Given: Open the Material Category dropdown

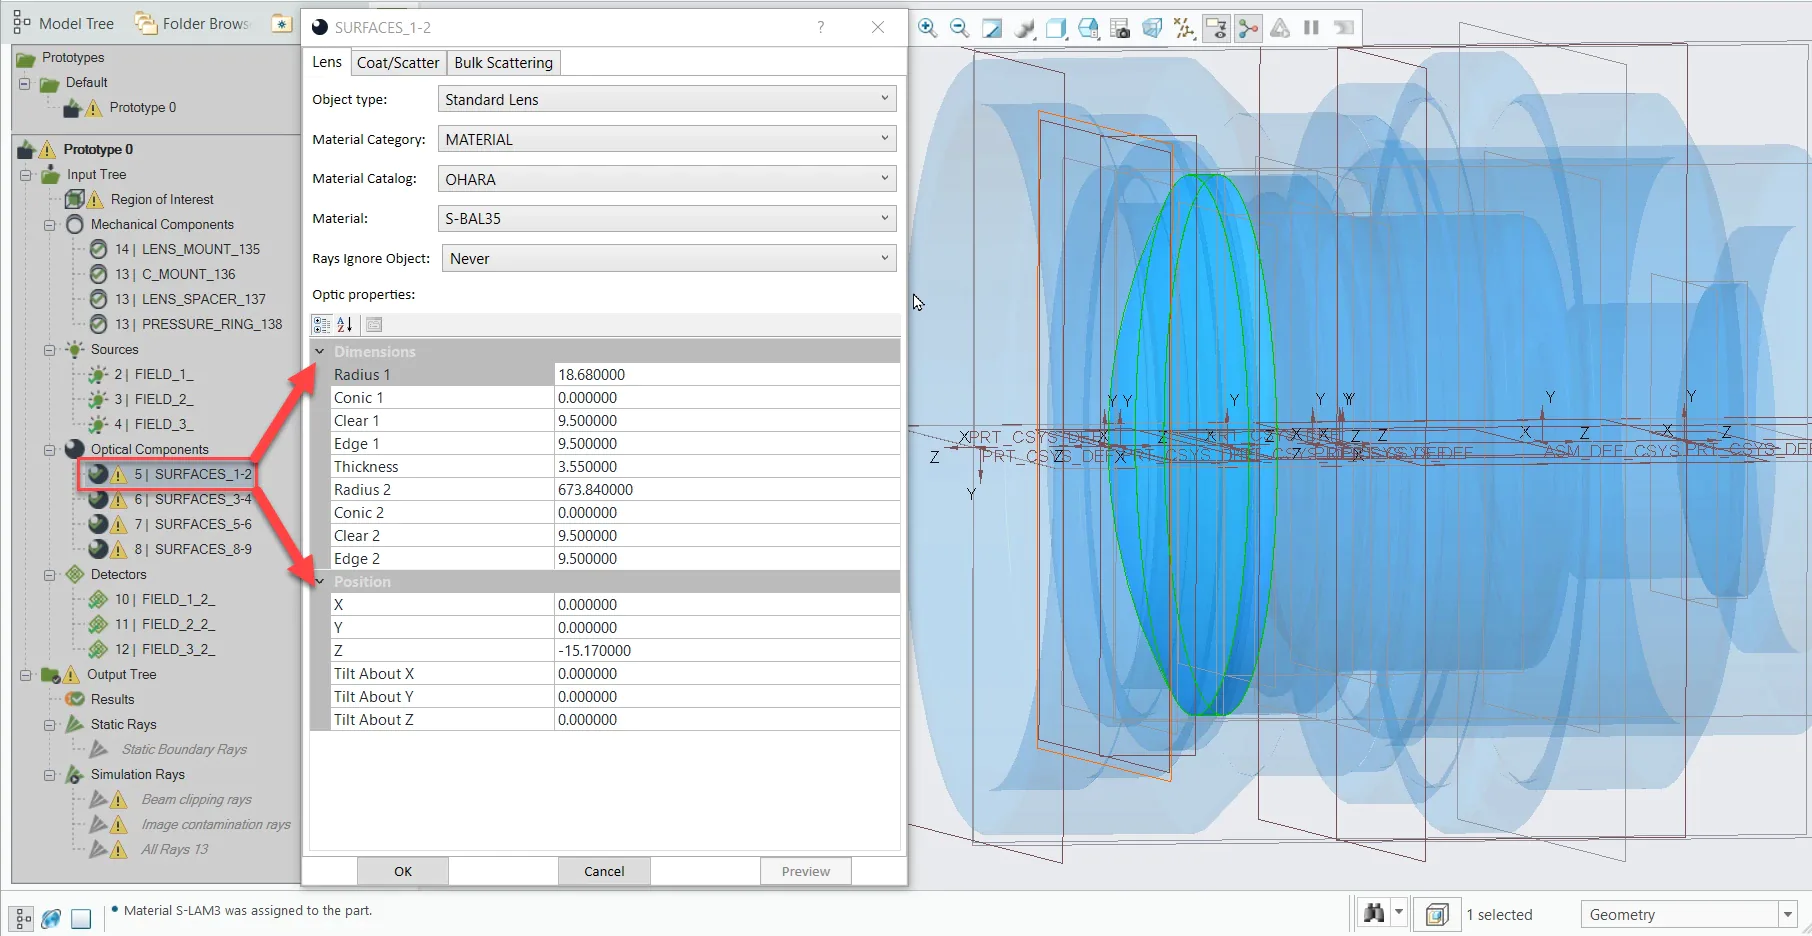Looking at the screenshot, I should point(667,139).
